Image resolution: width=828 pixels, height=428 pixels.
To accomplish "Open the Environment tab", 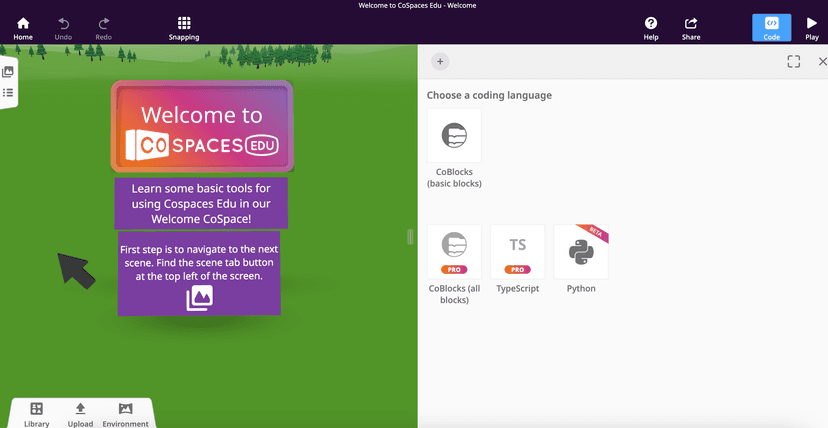I will tap(125, 414).
